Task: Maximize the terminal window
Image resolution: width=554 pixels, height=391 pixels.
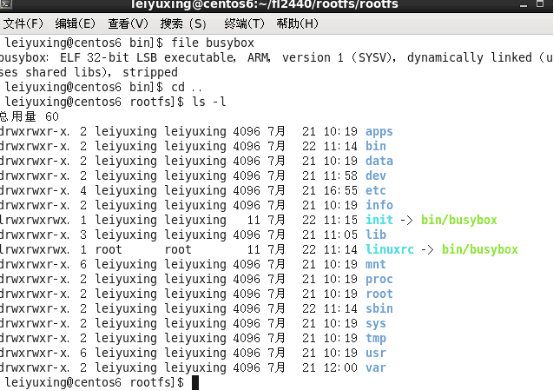Action: pyautogui.click(x=540, y=4)
